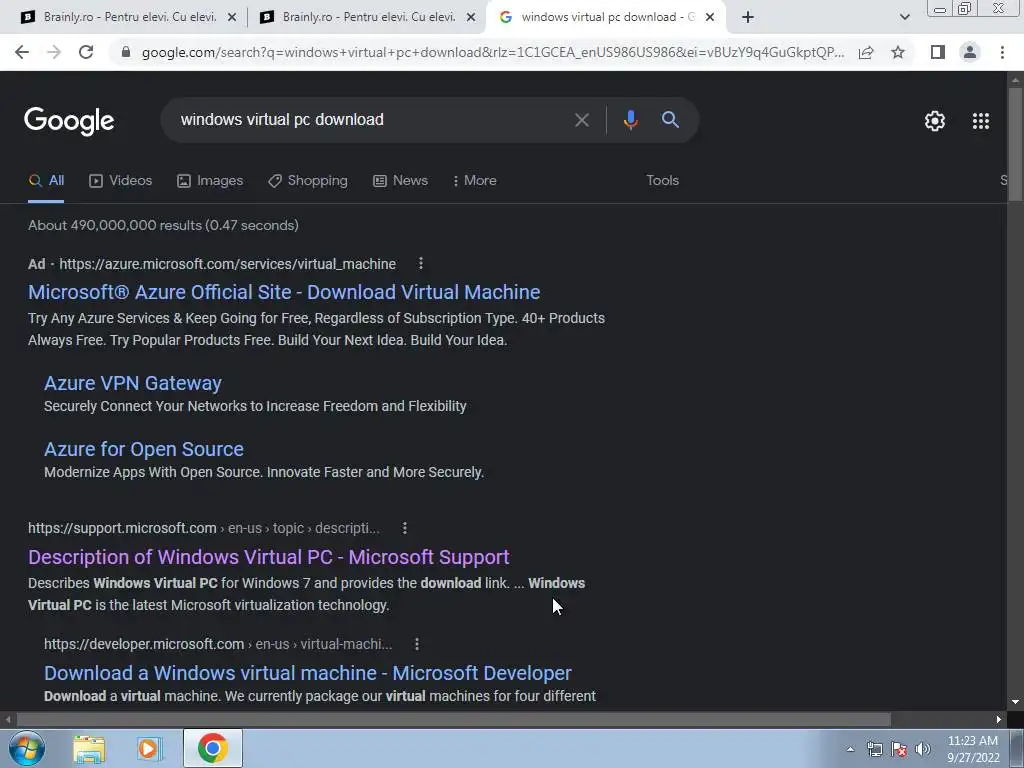This screenshot has width=1024, height=768.
Task: Open the volume control speaker icon
Action: tap(922, 749)
